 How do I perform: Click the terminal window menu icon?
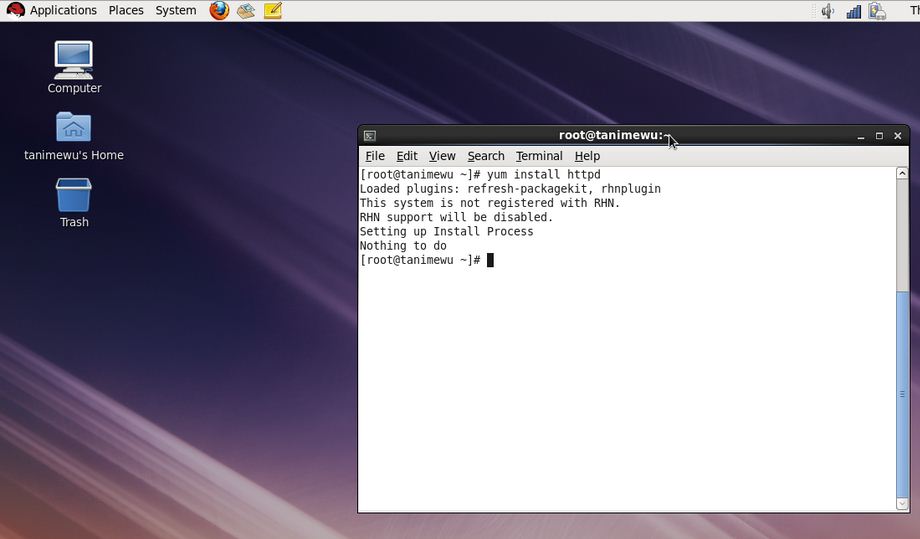(x=370, y=135)
